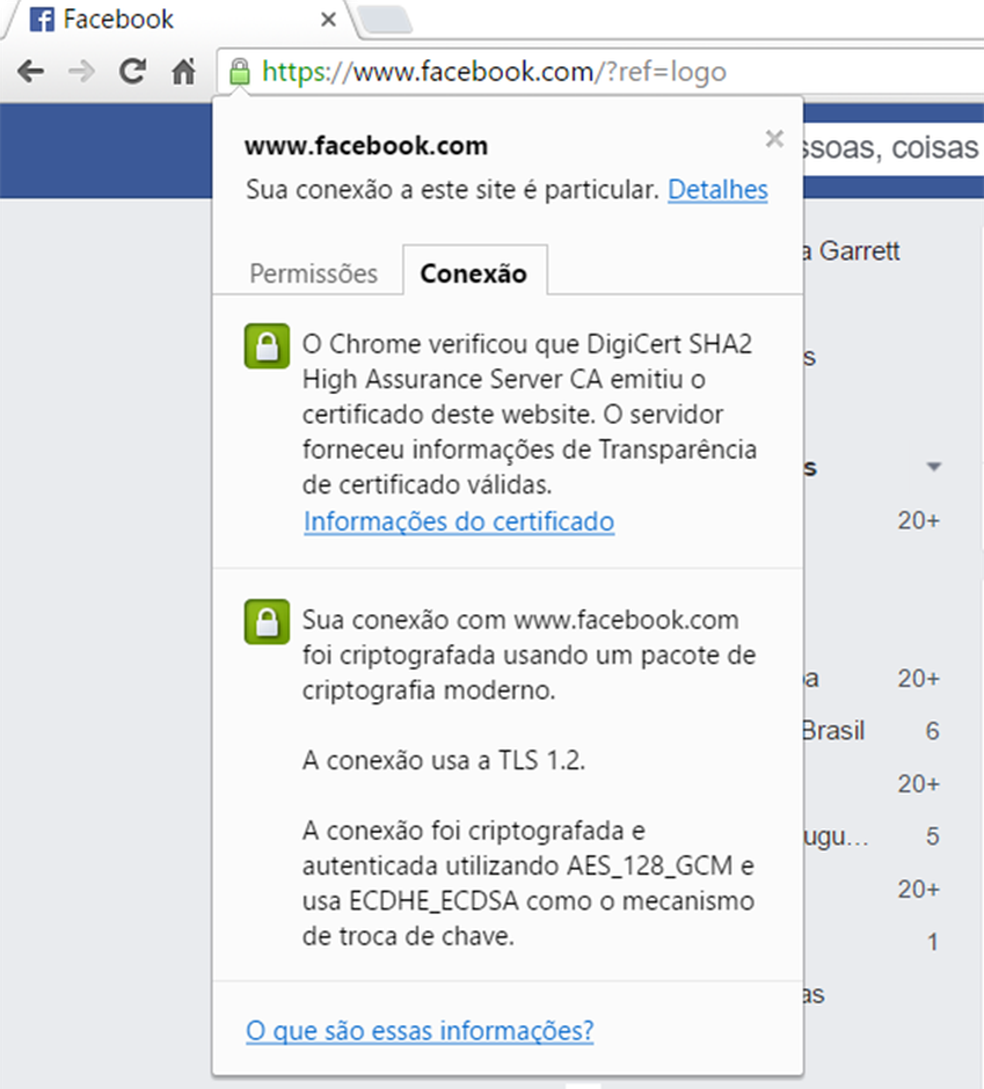This screenshot has height=1089, width=984.
Task: Close the site security popup
Action: (x=774, y=139)
